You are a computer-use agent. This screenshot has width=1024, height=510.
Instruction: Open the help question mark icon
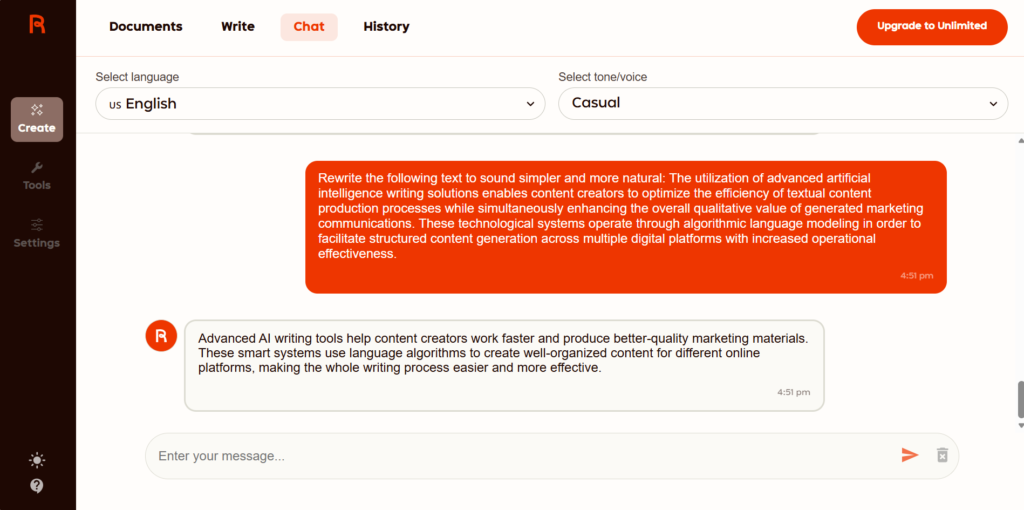pos(37,486)
